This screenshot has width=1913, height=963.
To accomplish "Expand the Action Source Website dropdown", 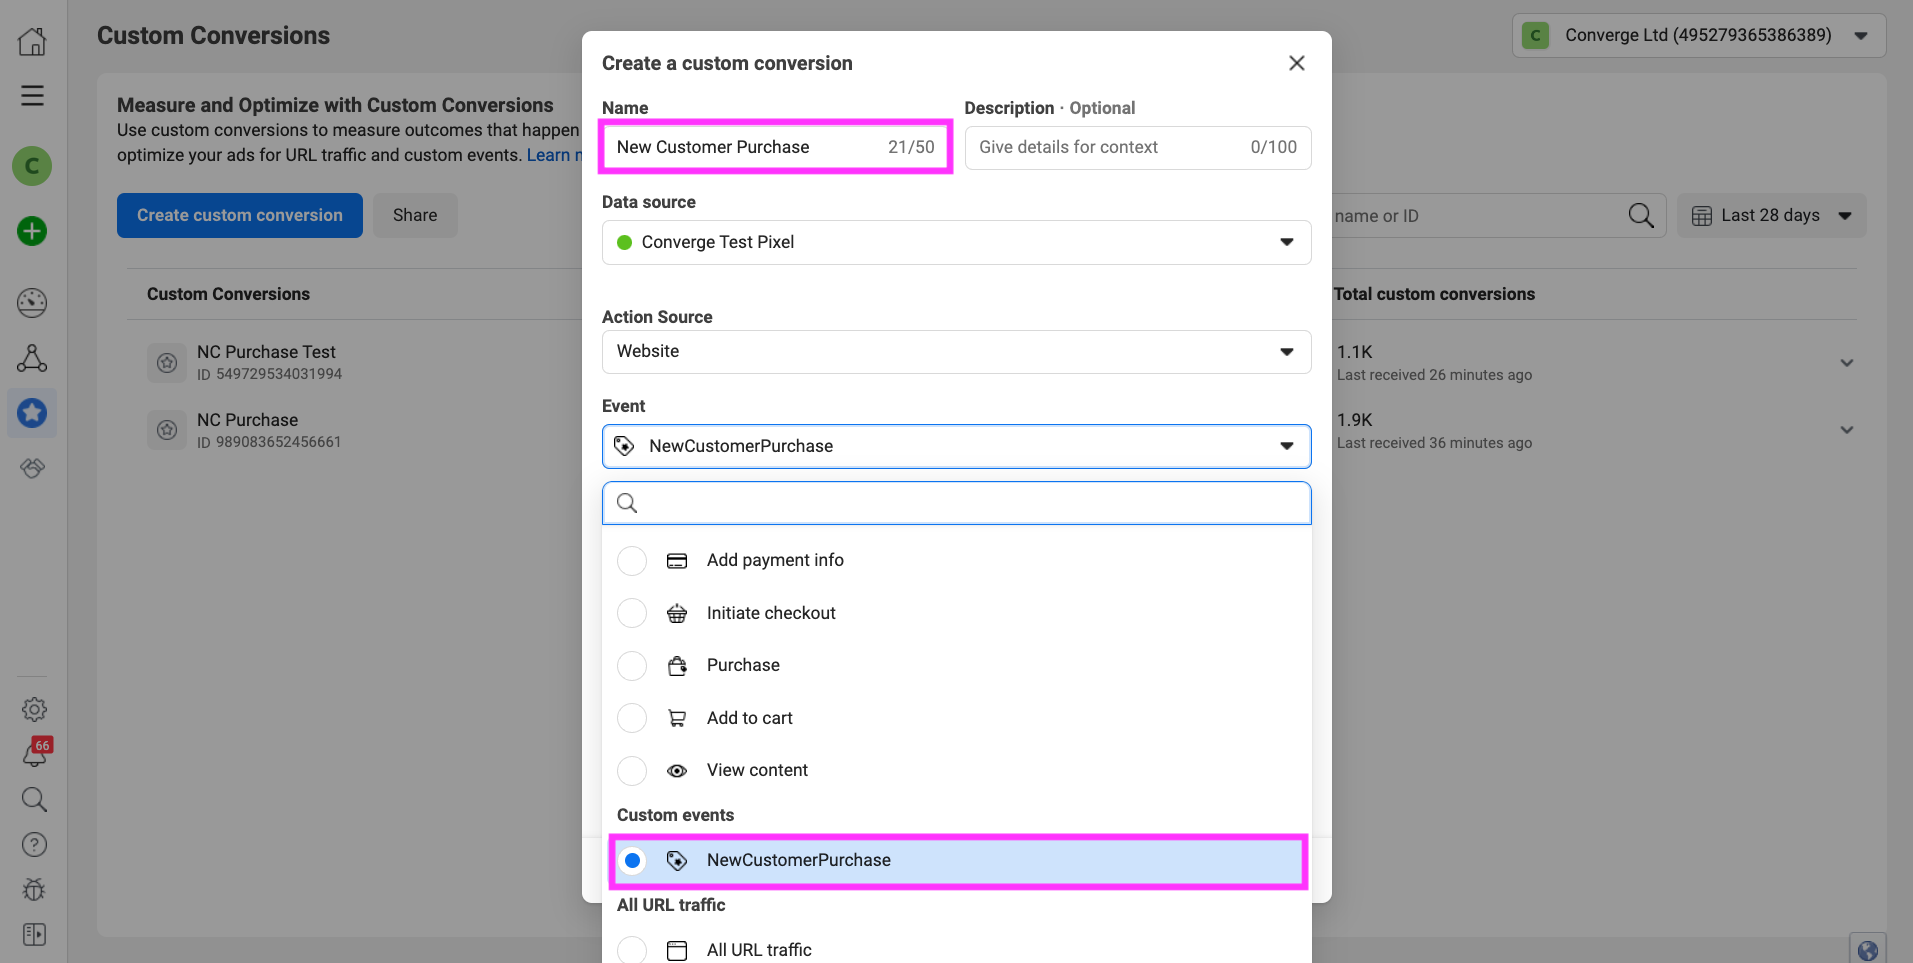I will tap(956, 352).
